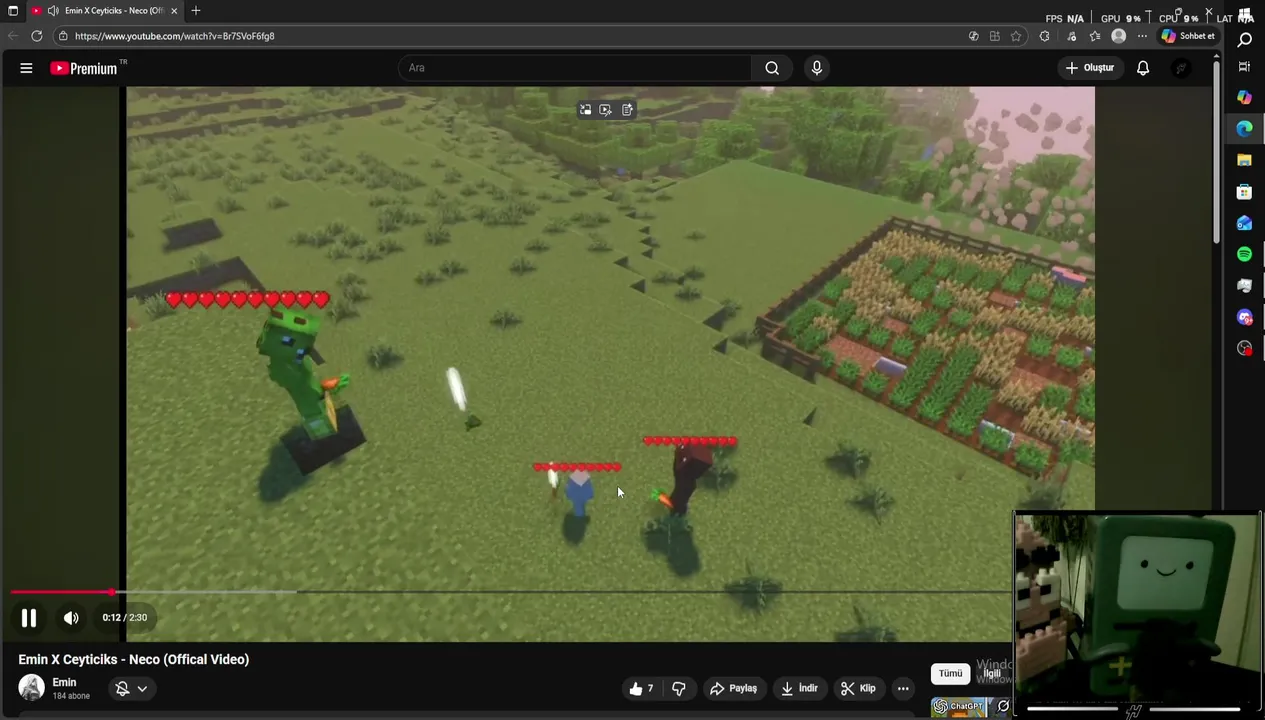The width and height of the screenshot is (1265, 720).
Task: Click the video title text
Action: pos(134,659)
